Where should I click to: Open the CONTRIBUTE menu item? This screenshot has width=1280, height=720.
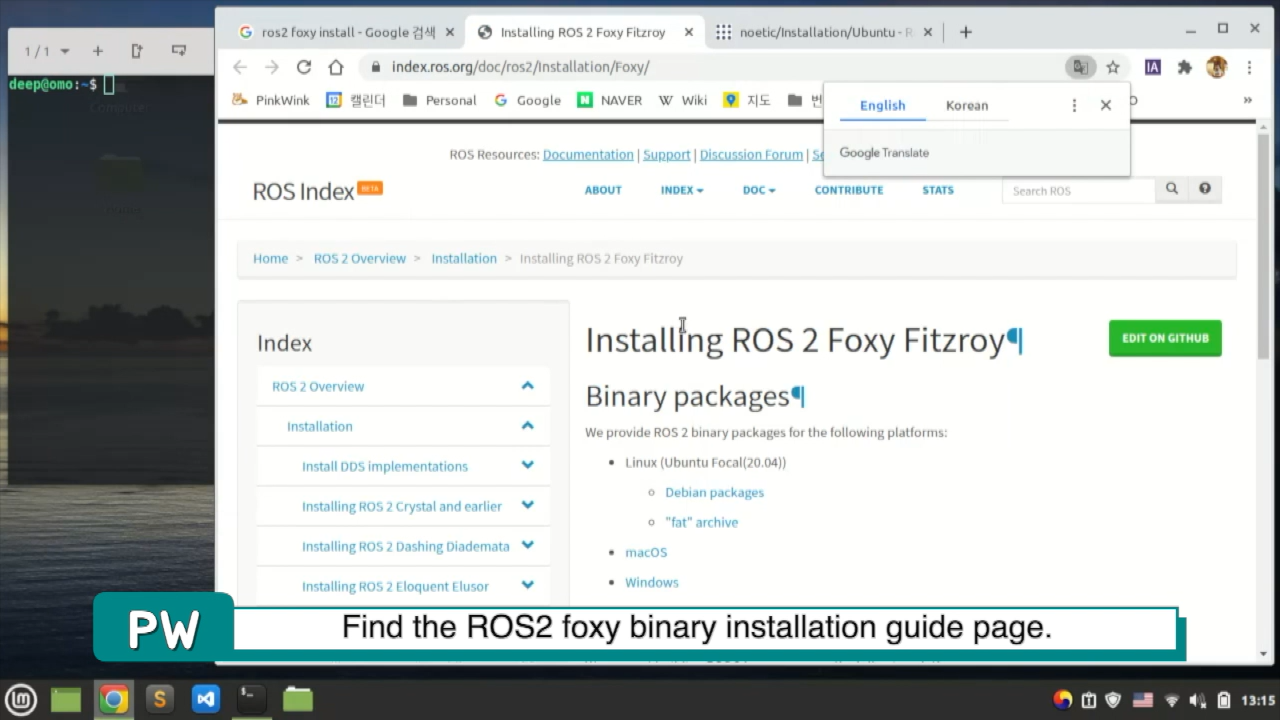pyautogui.click(x=849, y=190)
